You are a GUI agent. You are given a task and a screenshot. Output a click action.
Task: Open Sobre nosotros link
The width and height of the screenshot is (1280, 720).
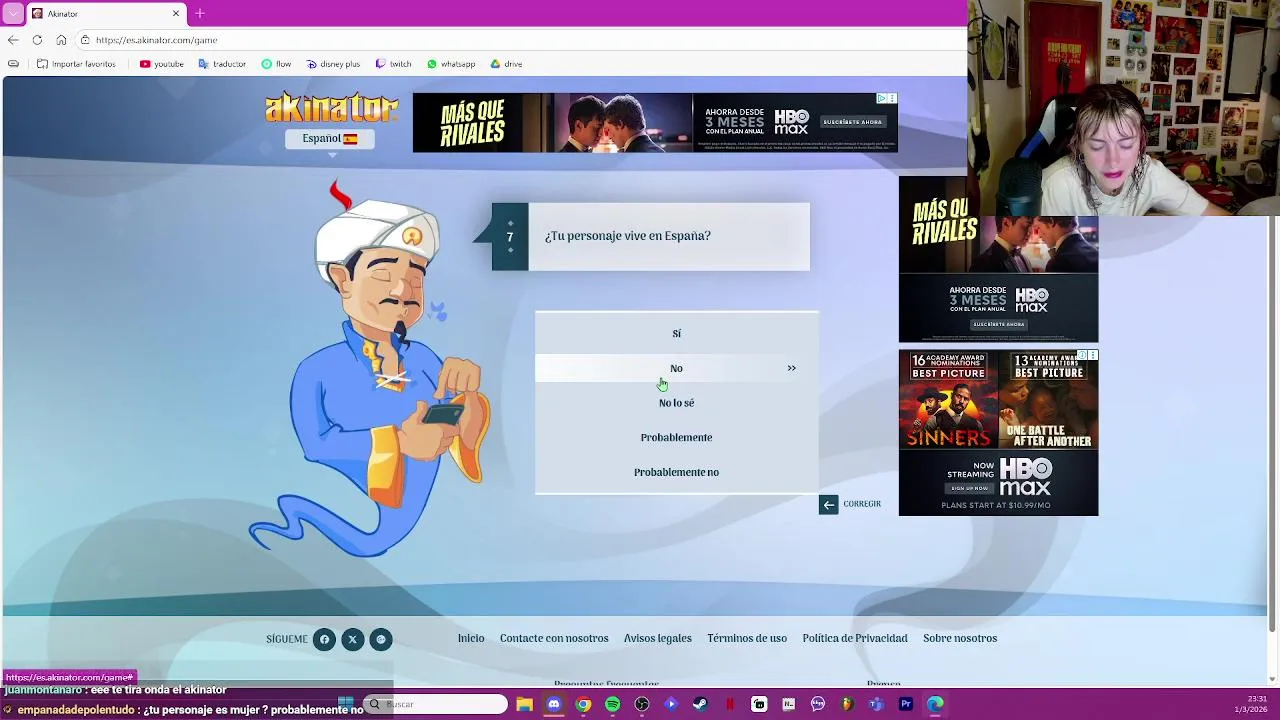(960, 638)
